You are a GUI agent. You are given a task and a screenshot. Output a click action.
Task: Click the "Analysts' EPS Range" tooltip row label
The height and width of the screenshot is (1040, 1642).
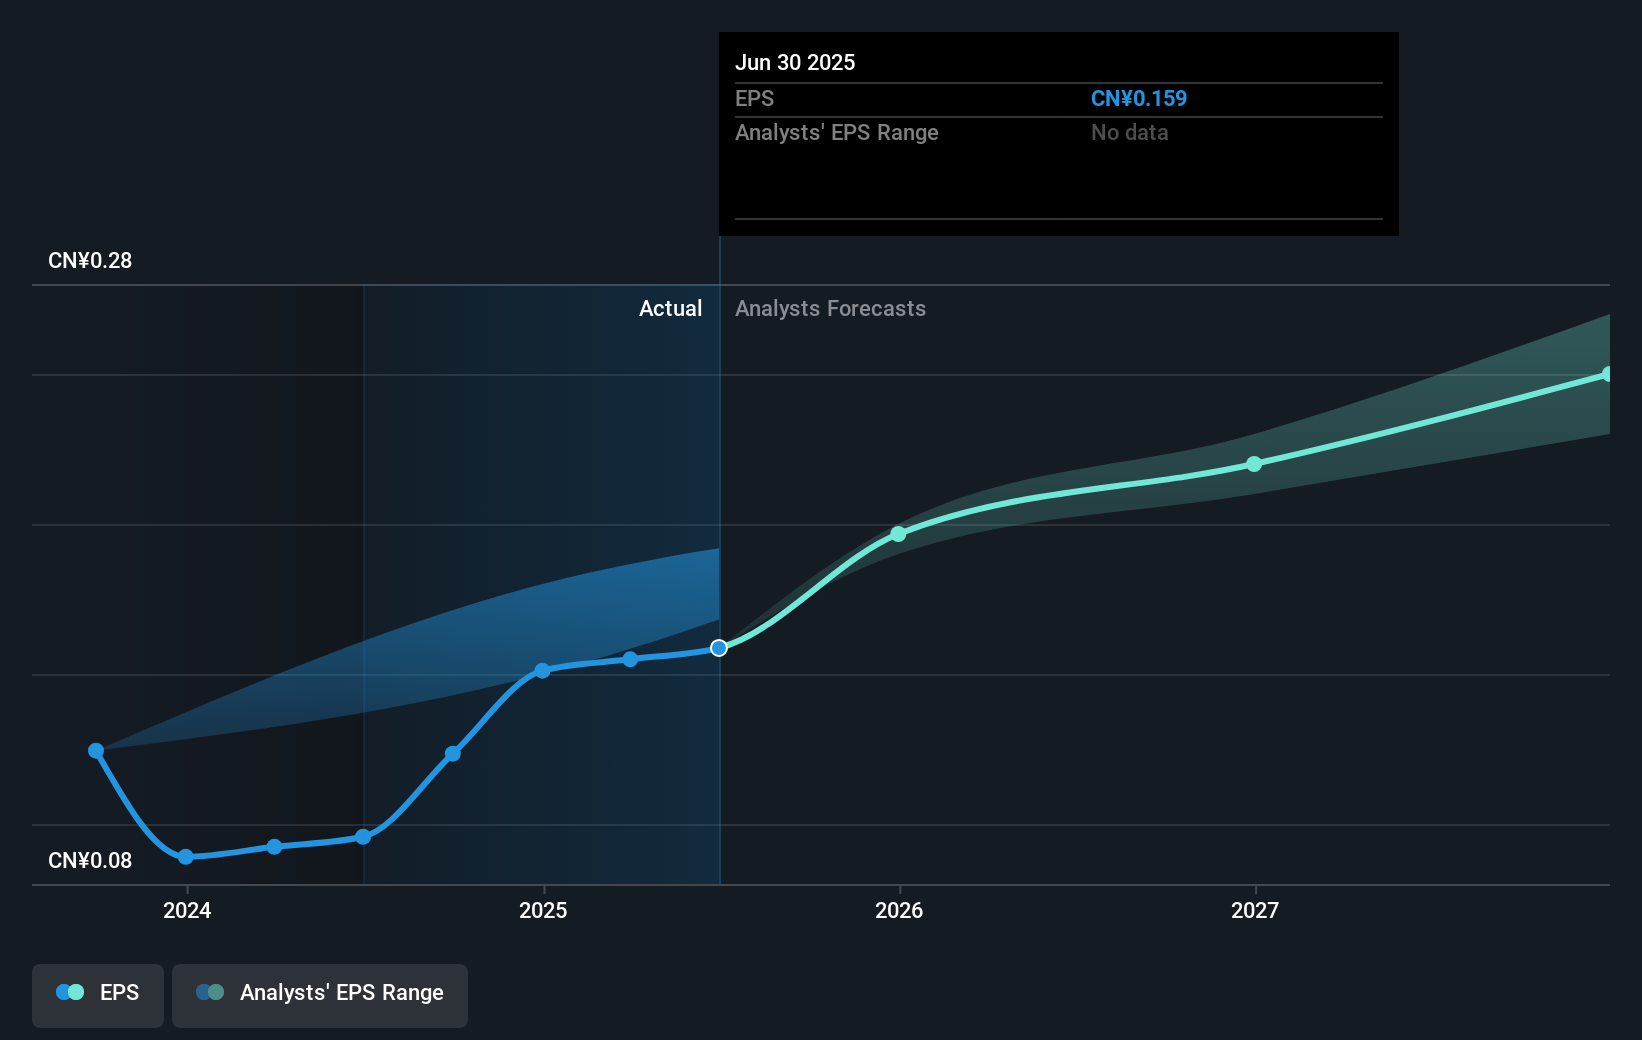(837, 133)
